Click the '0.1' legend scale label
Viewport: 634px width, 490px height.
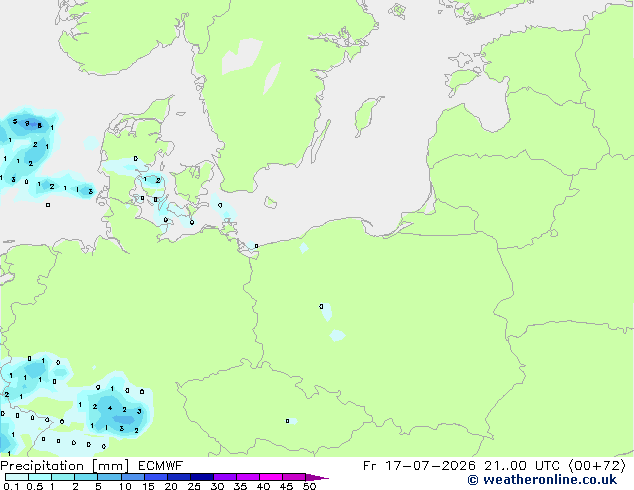coord(11,486)
